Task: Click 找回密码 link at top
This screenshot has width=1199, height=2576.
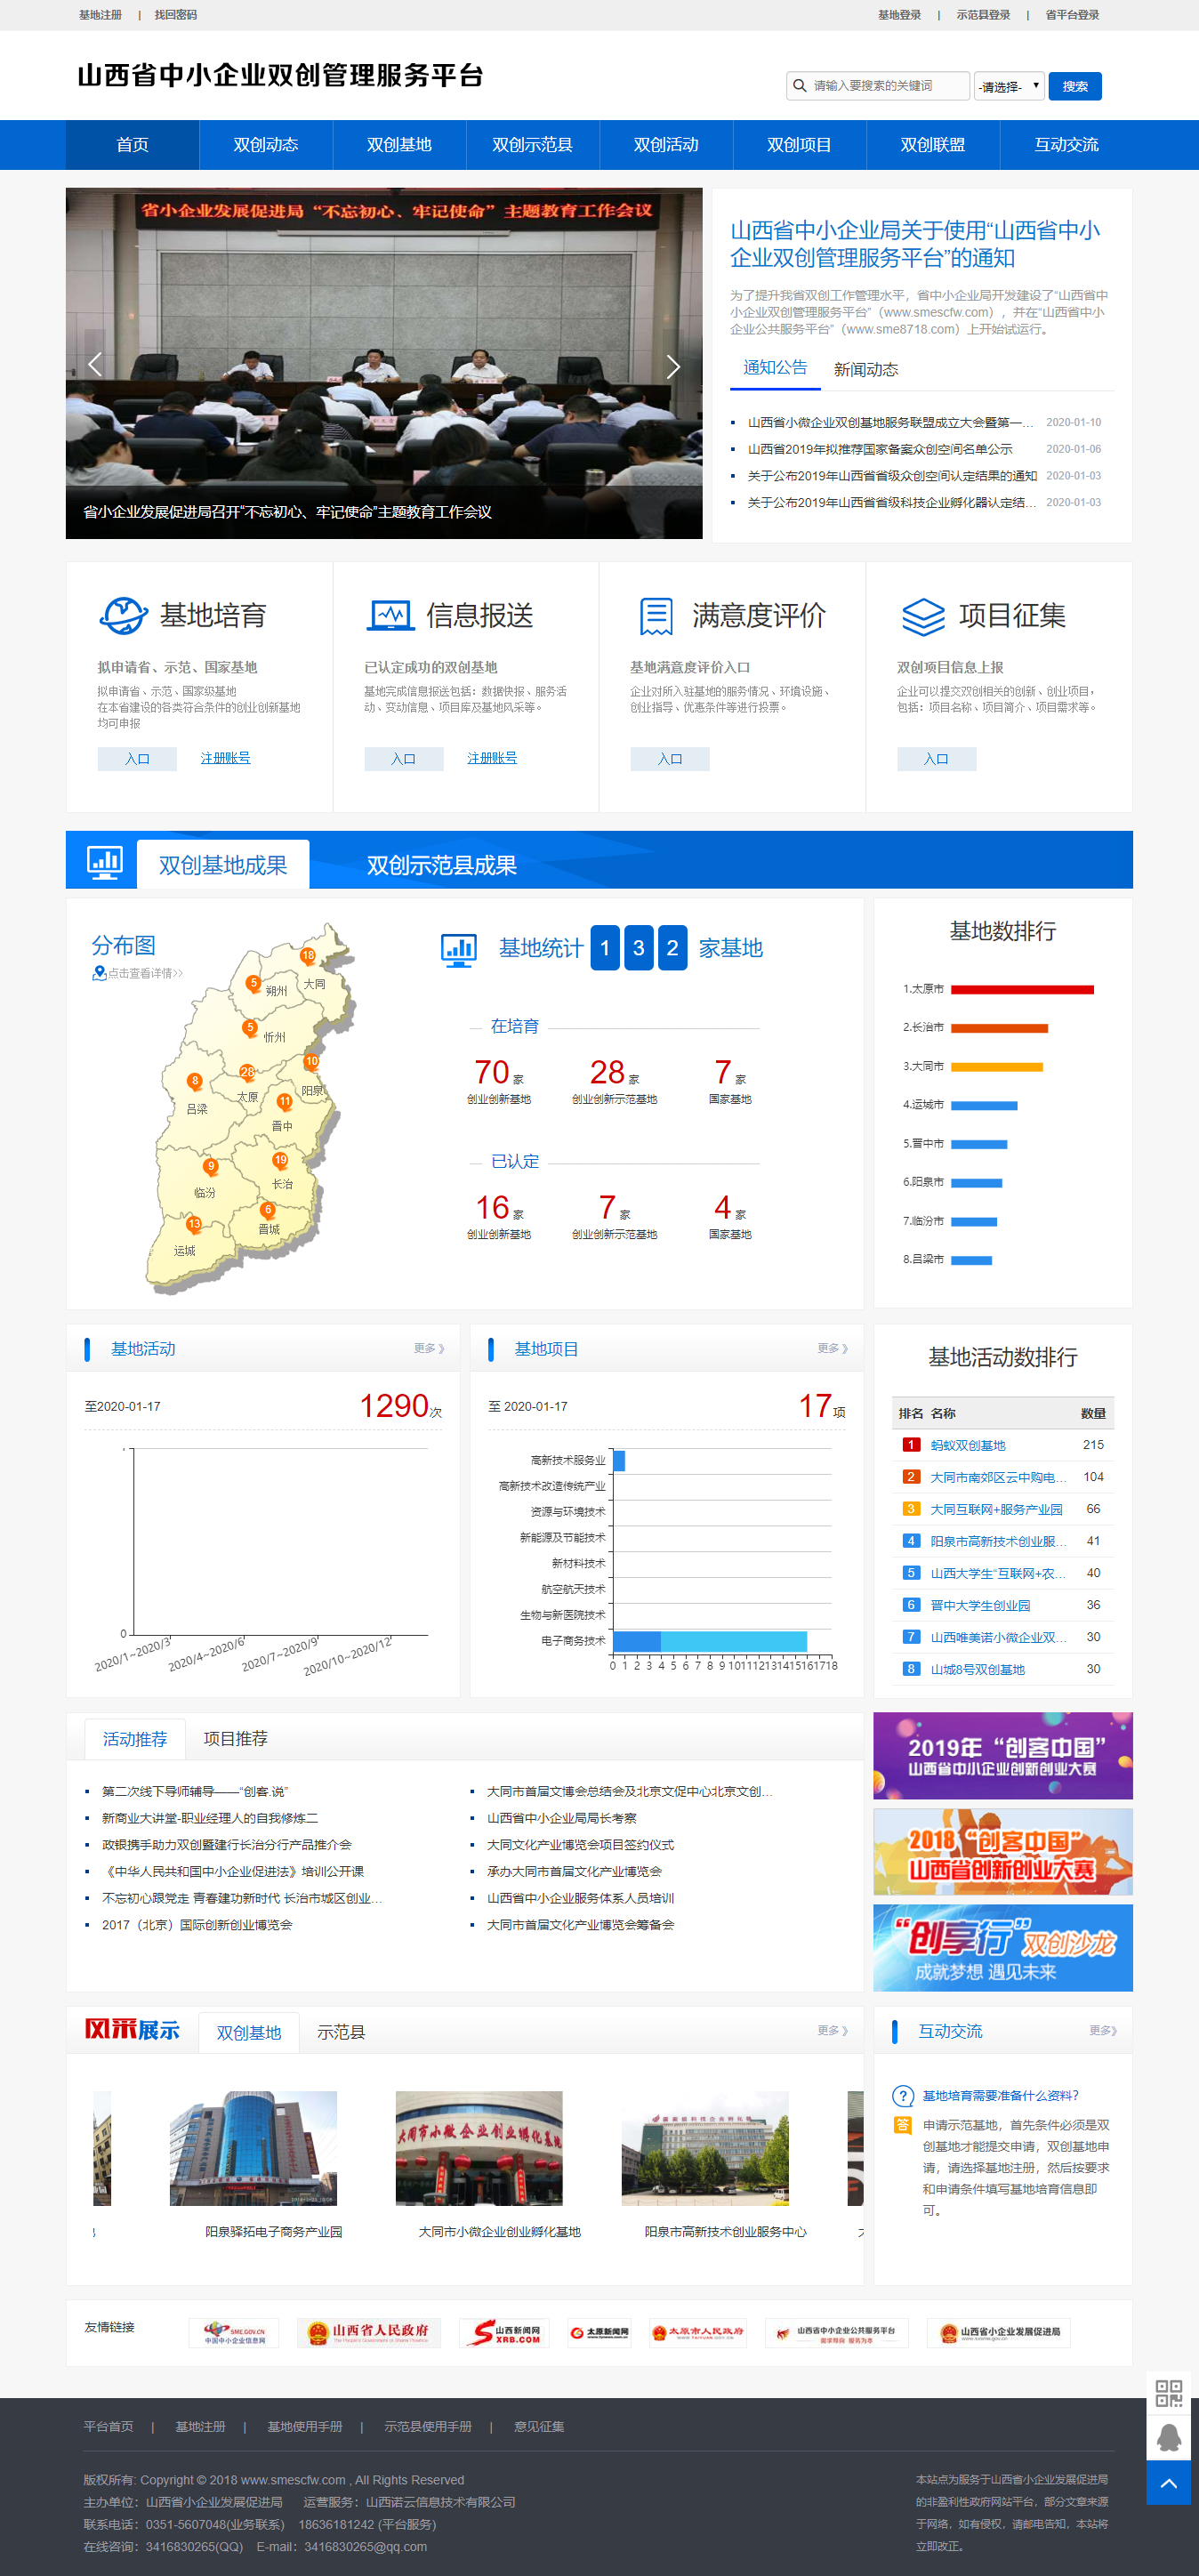Action: pos(176,15)
